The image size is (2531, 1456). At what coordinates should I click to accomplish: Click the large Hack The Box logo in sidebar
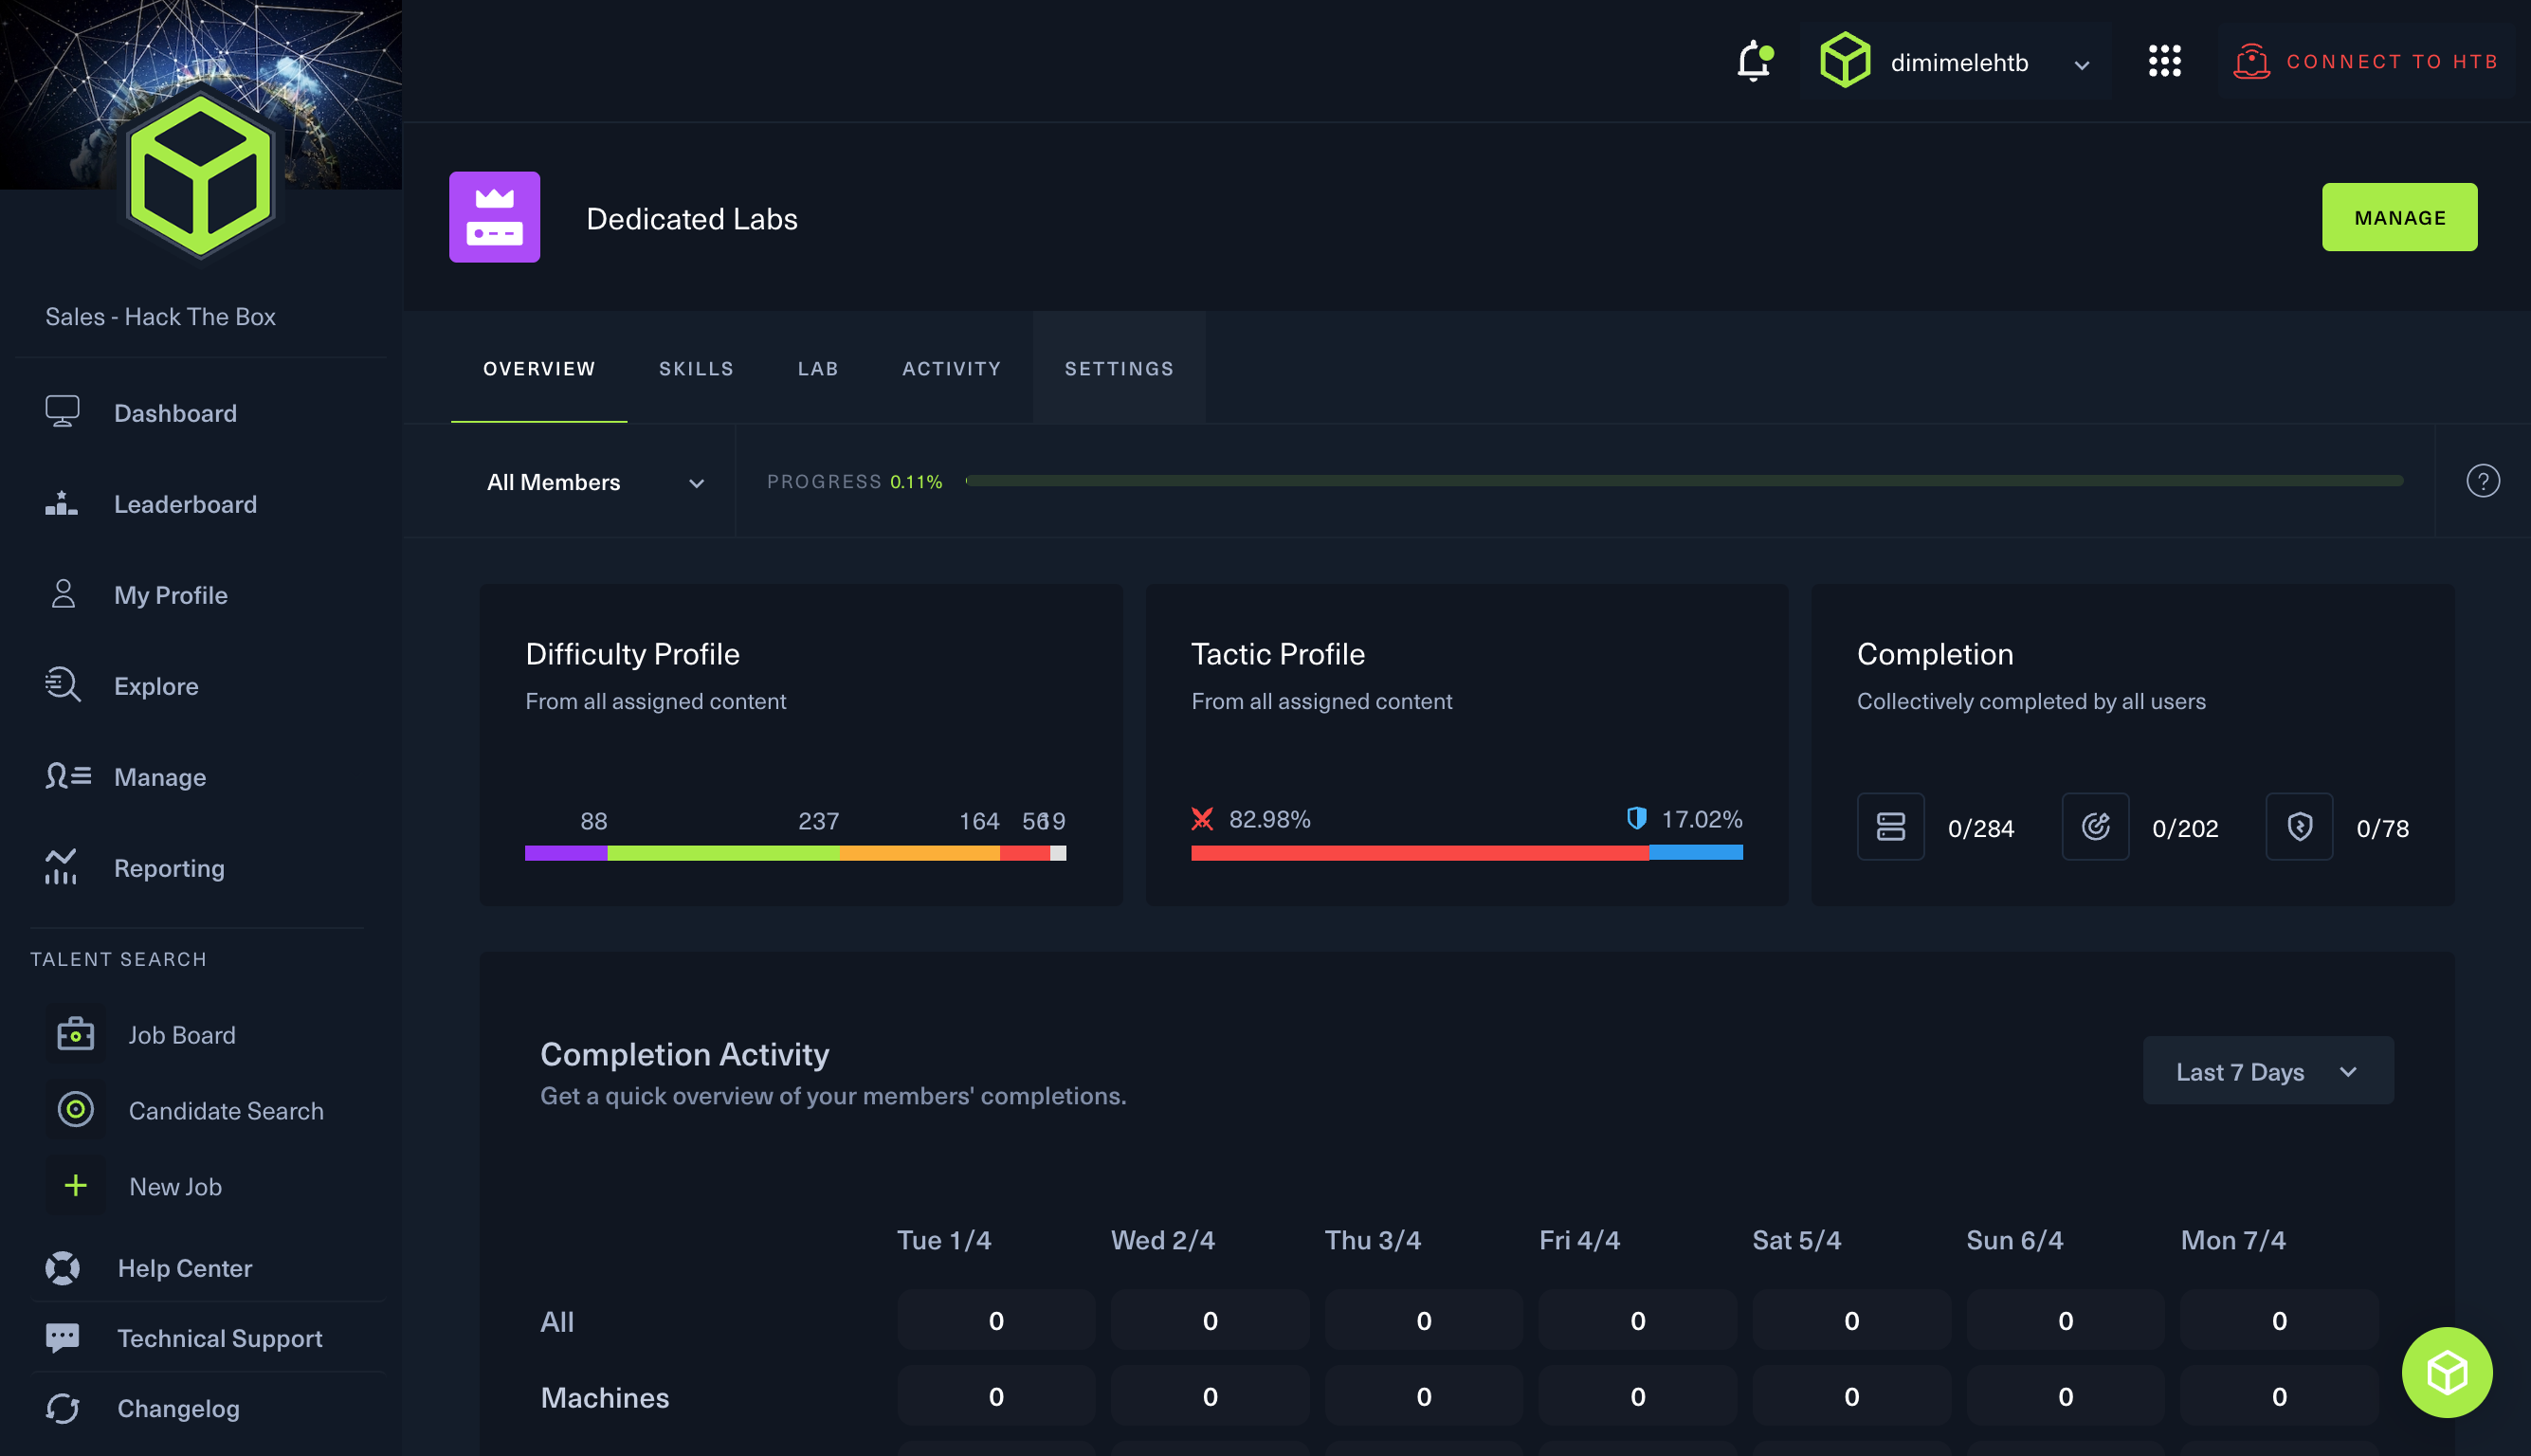[200, 175]
